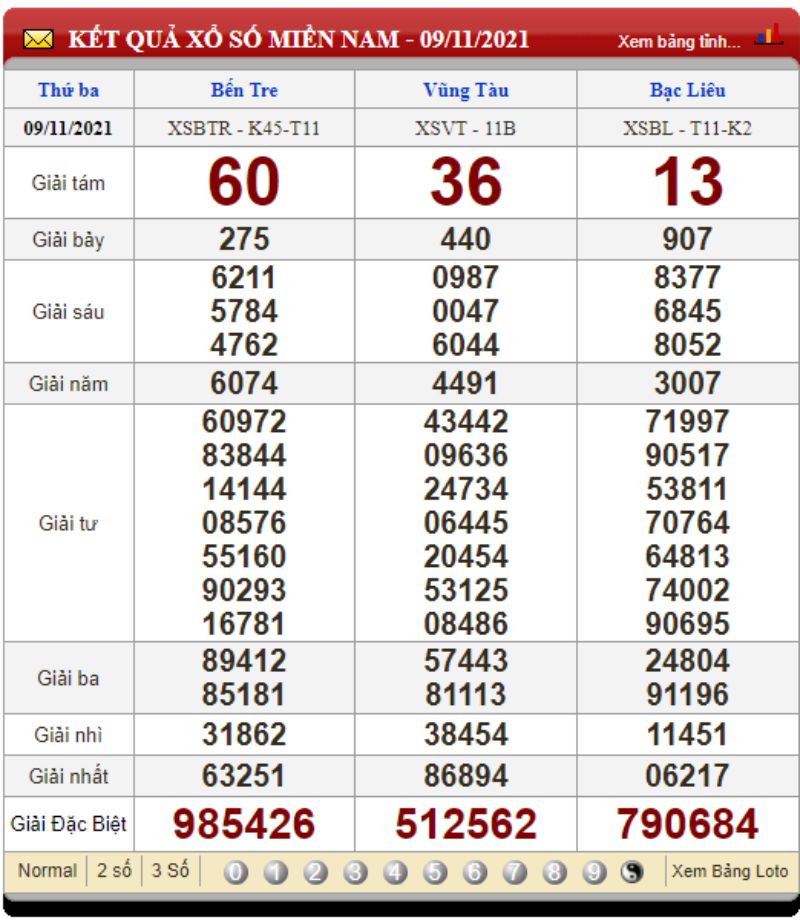The width and height of the screenshot is (800, 920).
Task: Select Bến Tre special prize 985426
Action: point(244,824)
